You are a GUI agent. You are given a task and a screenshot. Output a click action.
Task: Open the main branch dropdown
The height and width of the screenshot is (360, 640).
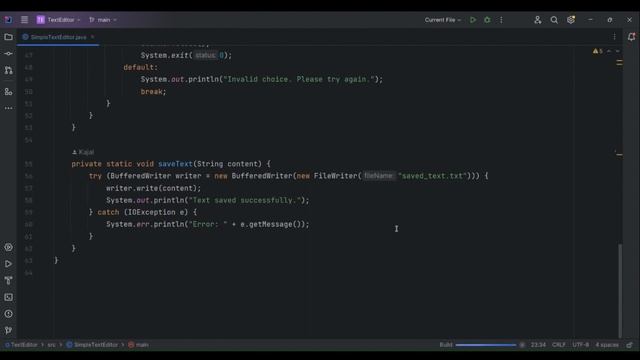(103, 20)
